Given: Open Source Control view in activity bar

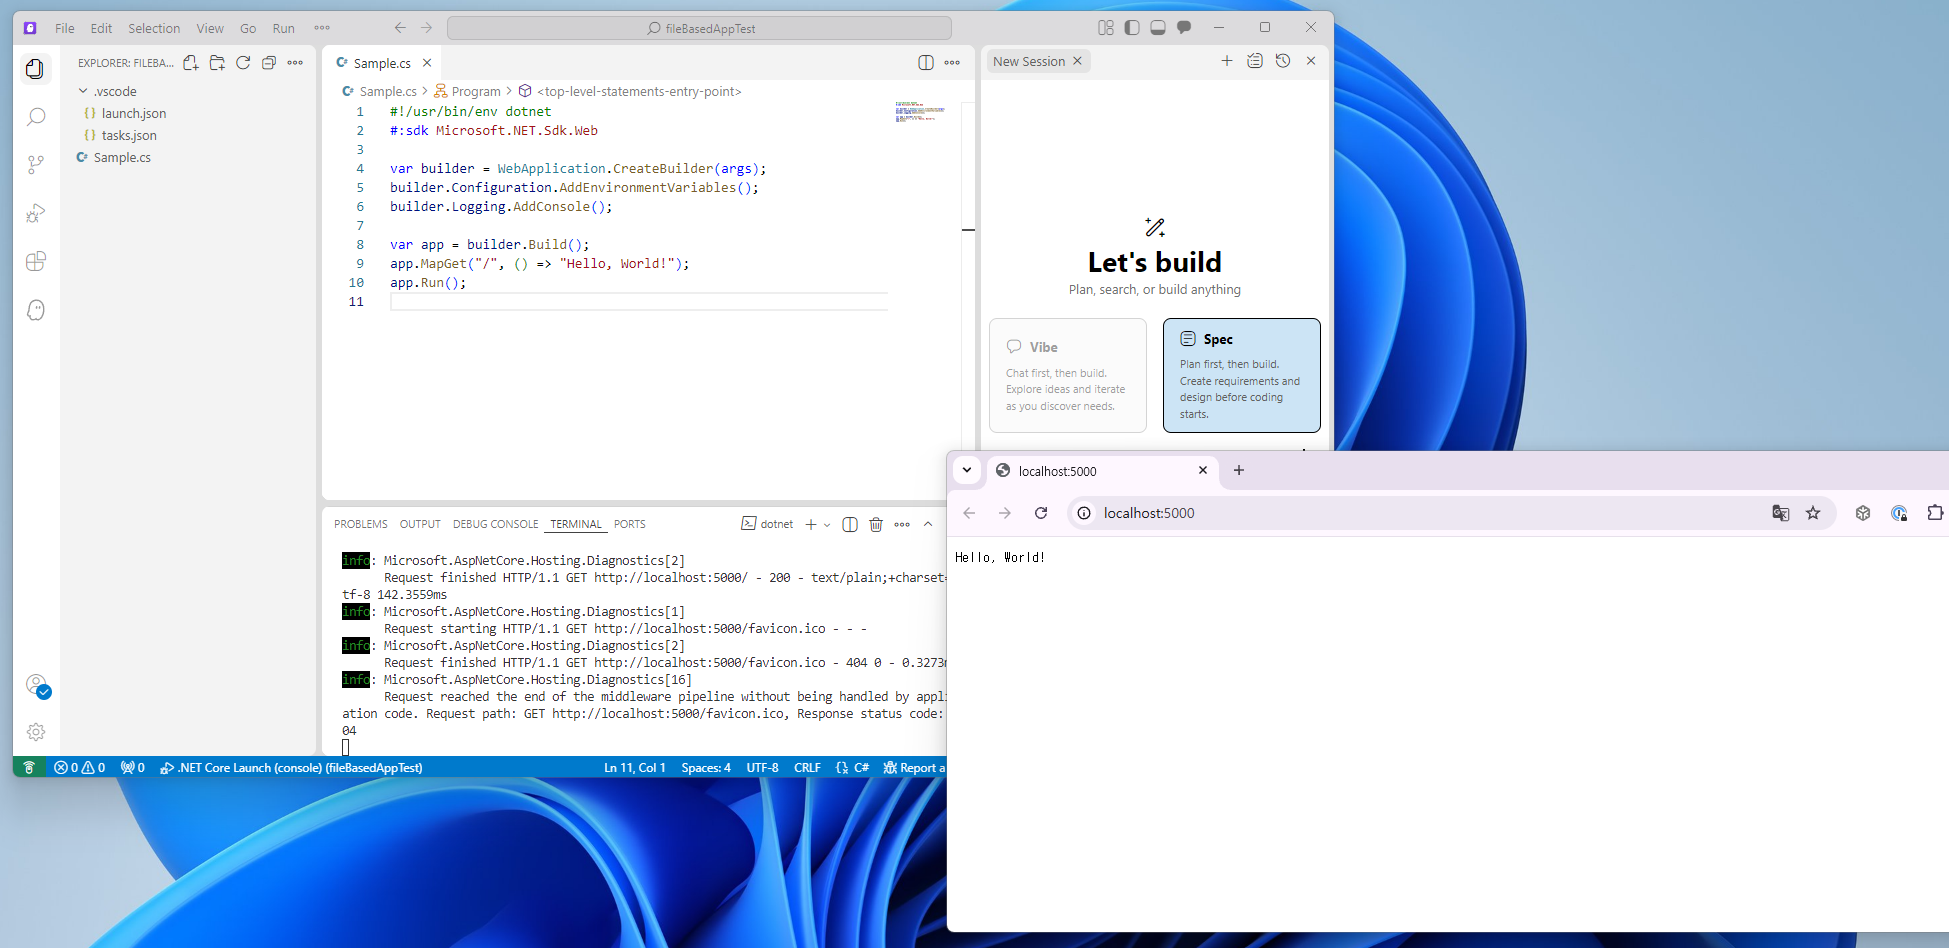Looking at the screenshot, I should pyautogui.click(x=35, y=165).
